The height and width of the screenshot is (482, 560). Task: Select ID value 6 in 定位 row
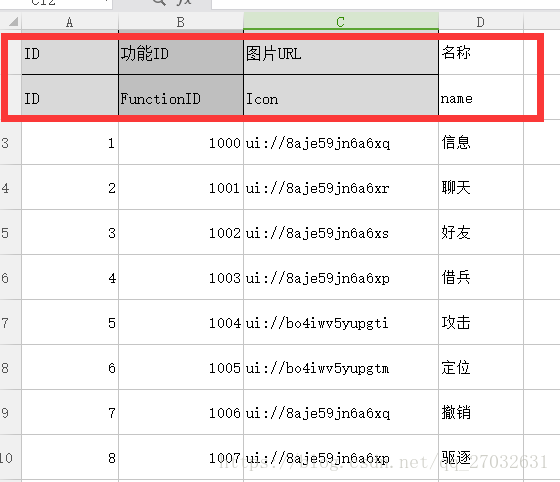click(x=70, y=367)
